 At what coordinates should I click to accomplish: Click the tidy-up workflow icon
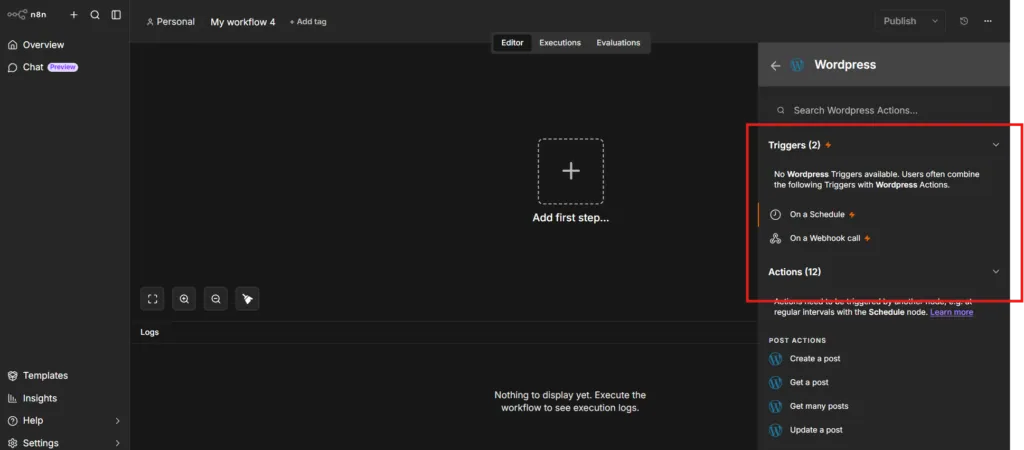tap(248, 299)
